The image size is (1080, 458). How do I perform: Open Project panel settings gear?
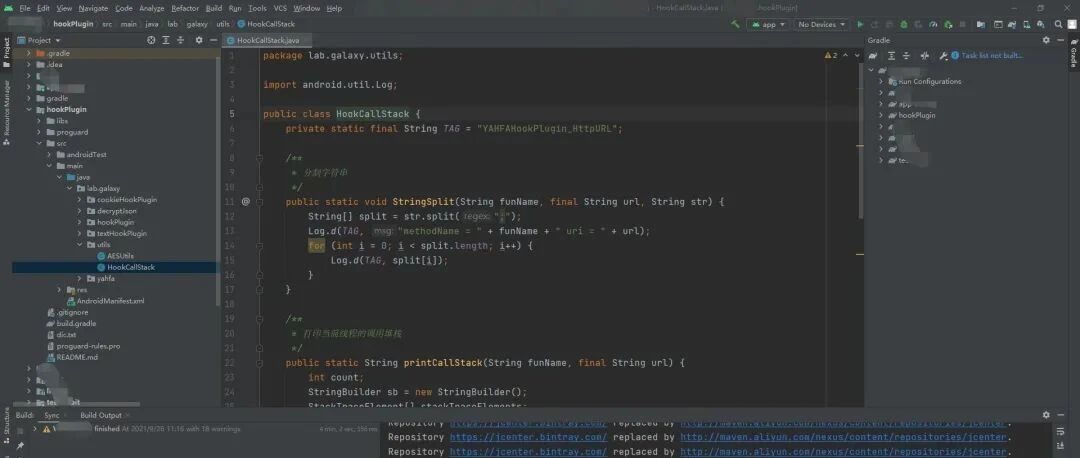199,40
